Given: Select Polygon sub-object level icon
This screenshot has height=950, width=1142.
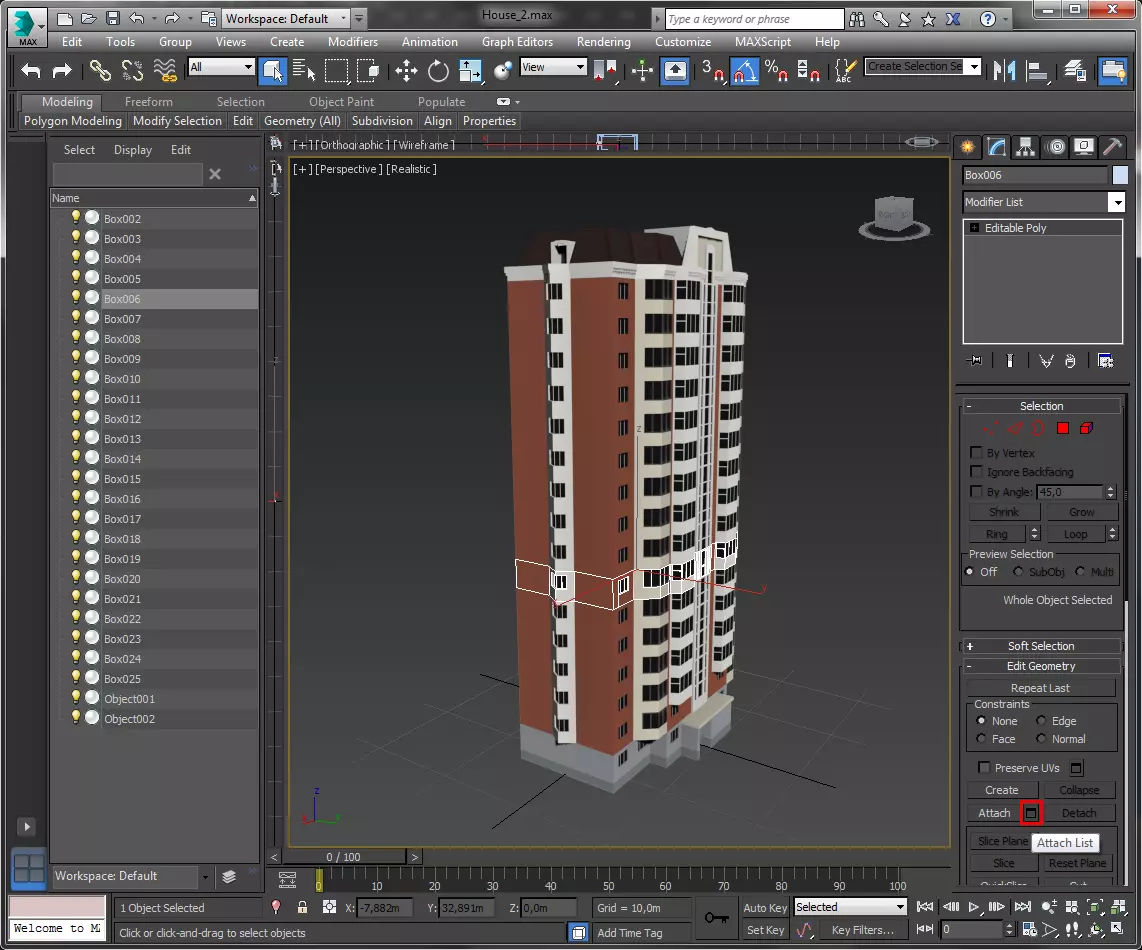Looking at the screenshot, I should point(1063,428).
